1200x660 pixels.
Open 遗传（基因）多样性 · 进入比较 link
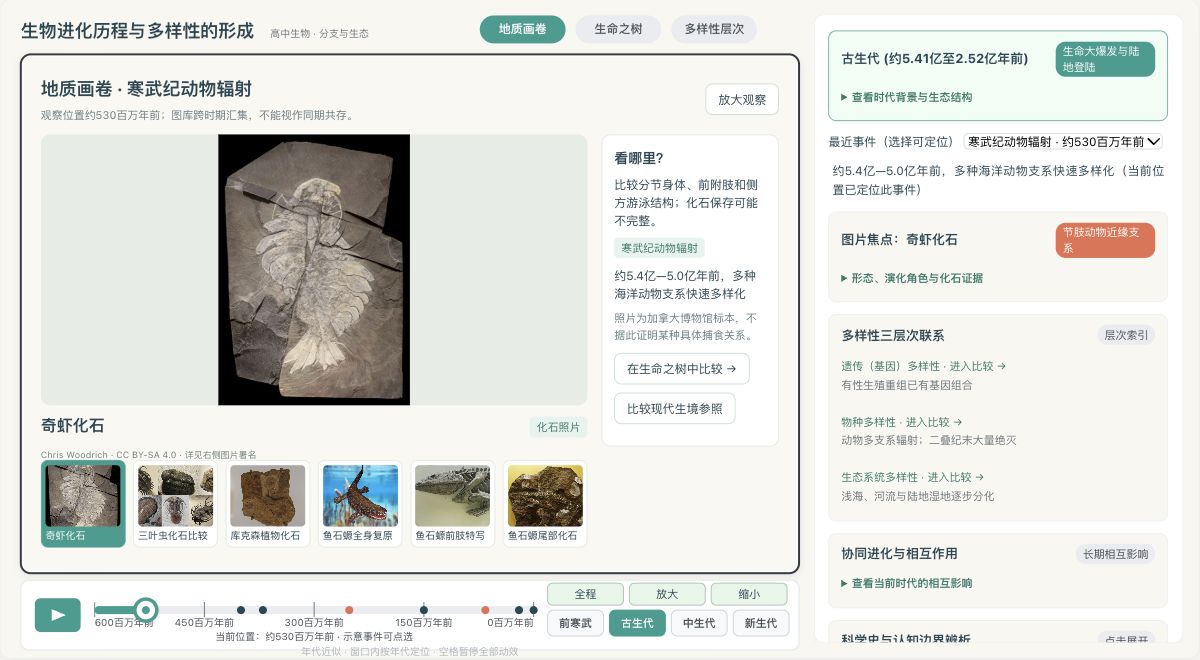[x=924, y=366]
